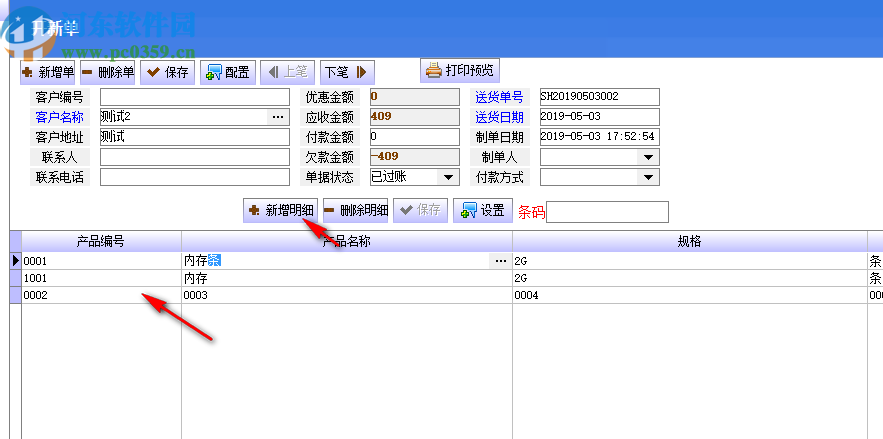Go to previous record with 上笔
The image size is (883, 439).
(288, 72)
